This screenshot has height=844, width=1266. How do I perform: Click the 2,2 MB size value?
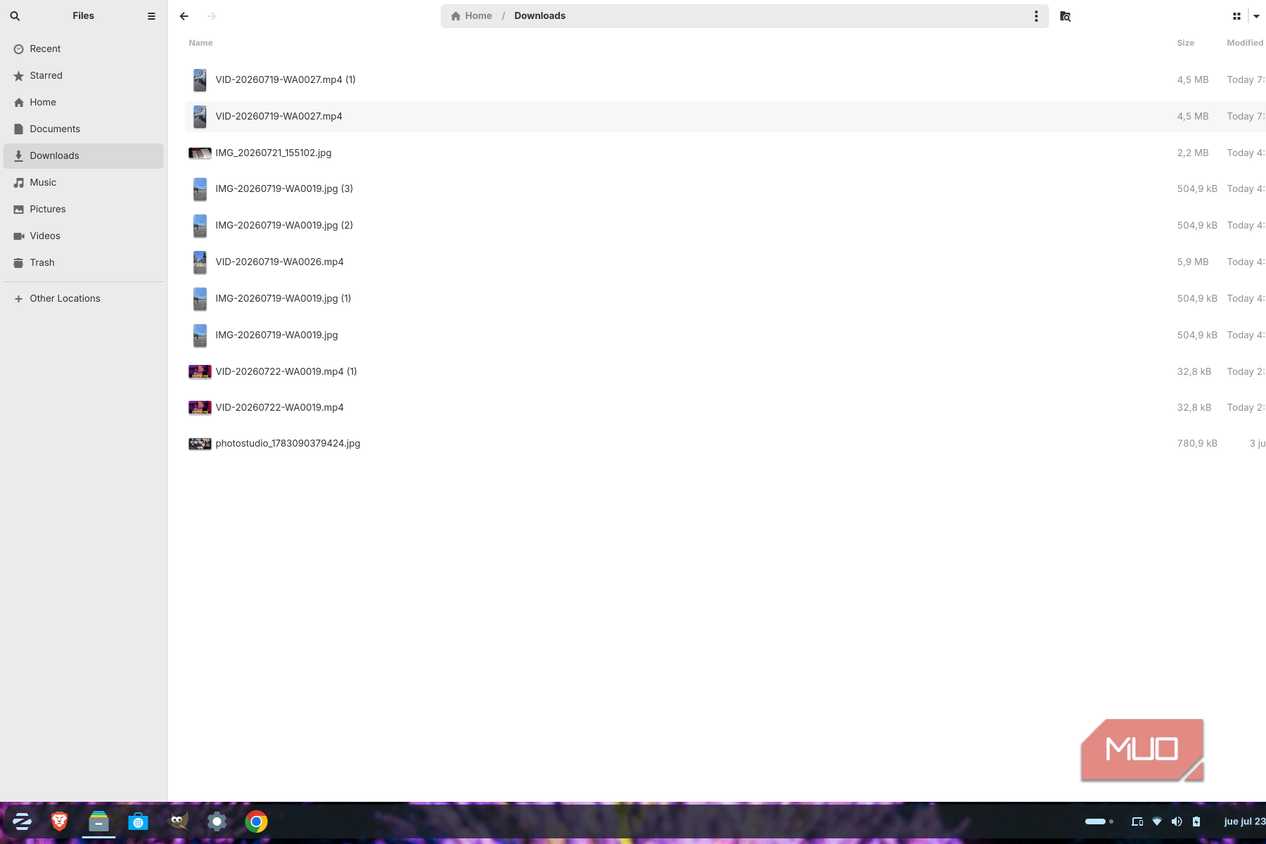tap(1193, 153)
